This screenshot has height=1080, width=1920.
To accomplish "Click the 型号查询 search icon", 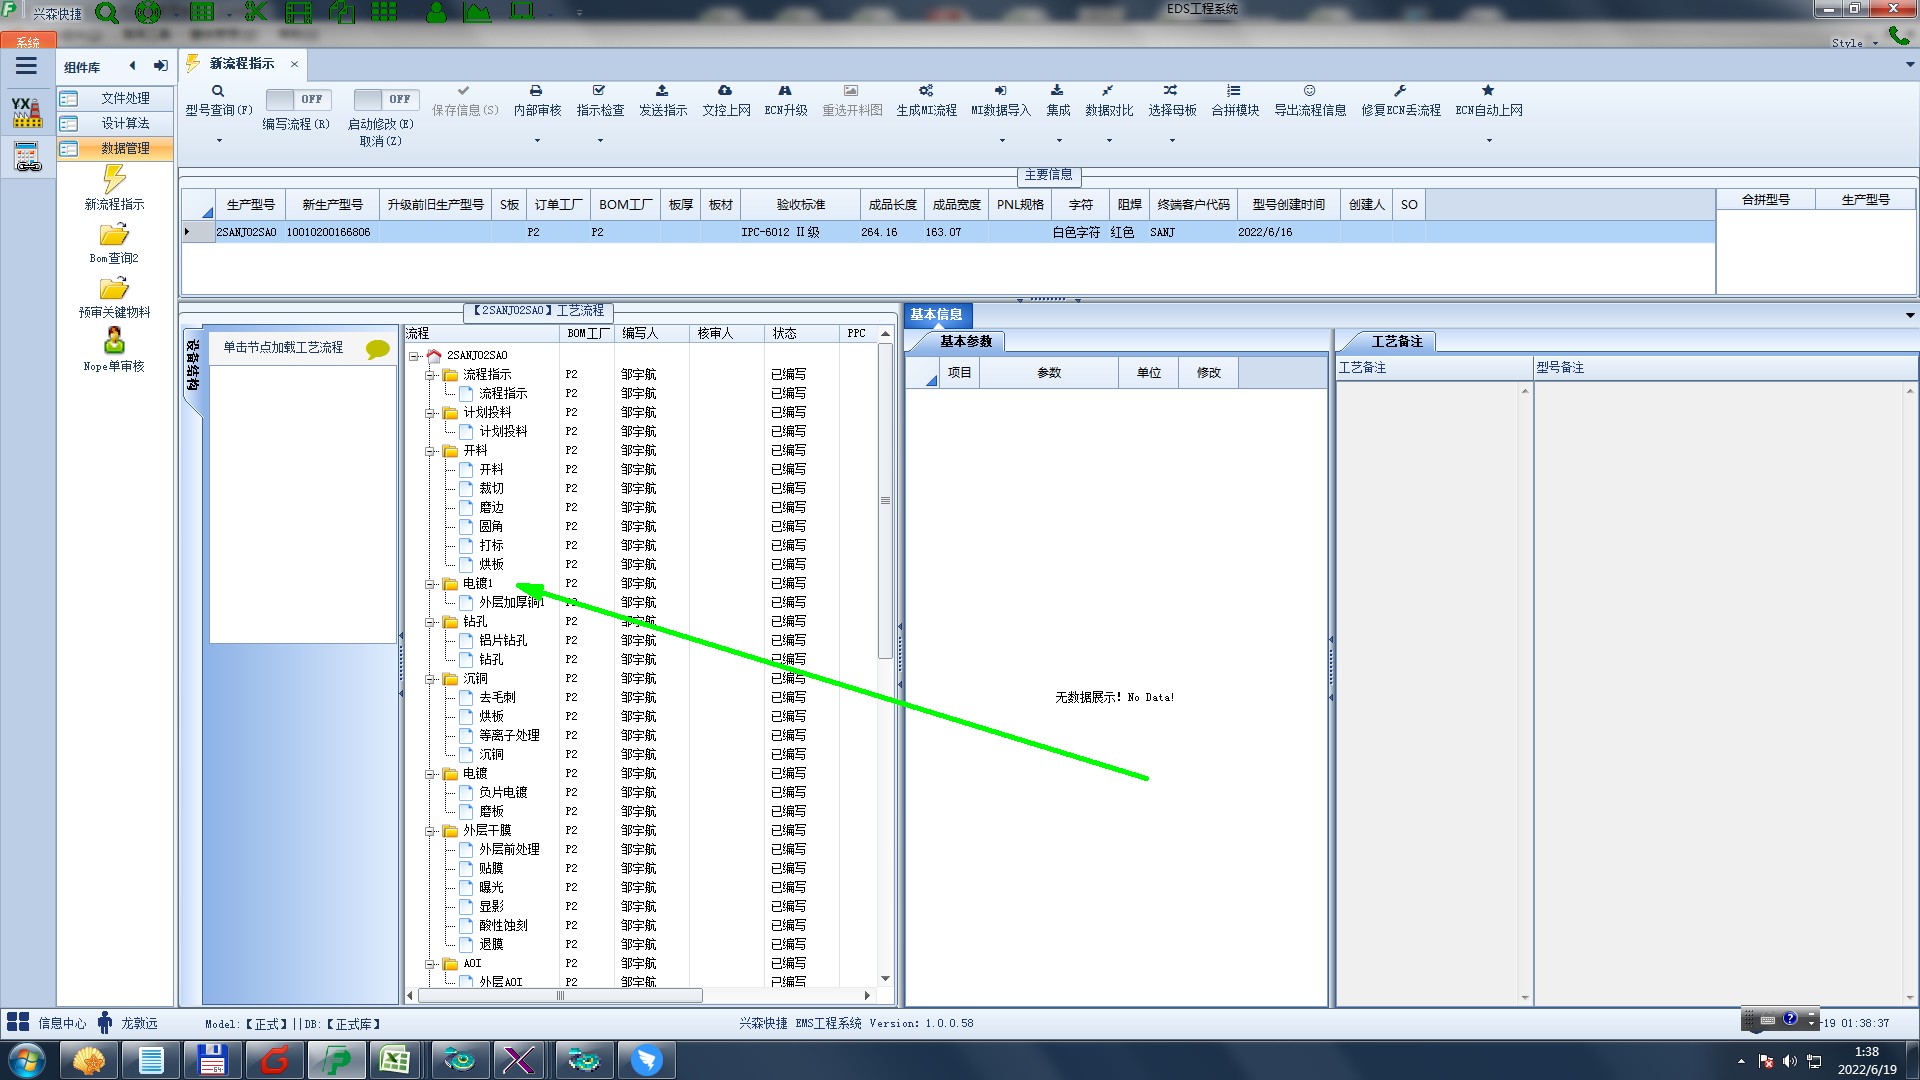I will pos(218,91).
